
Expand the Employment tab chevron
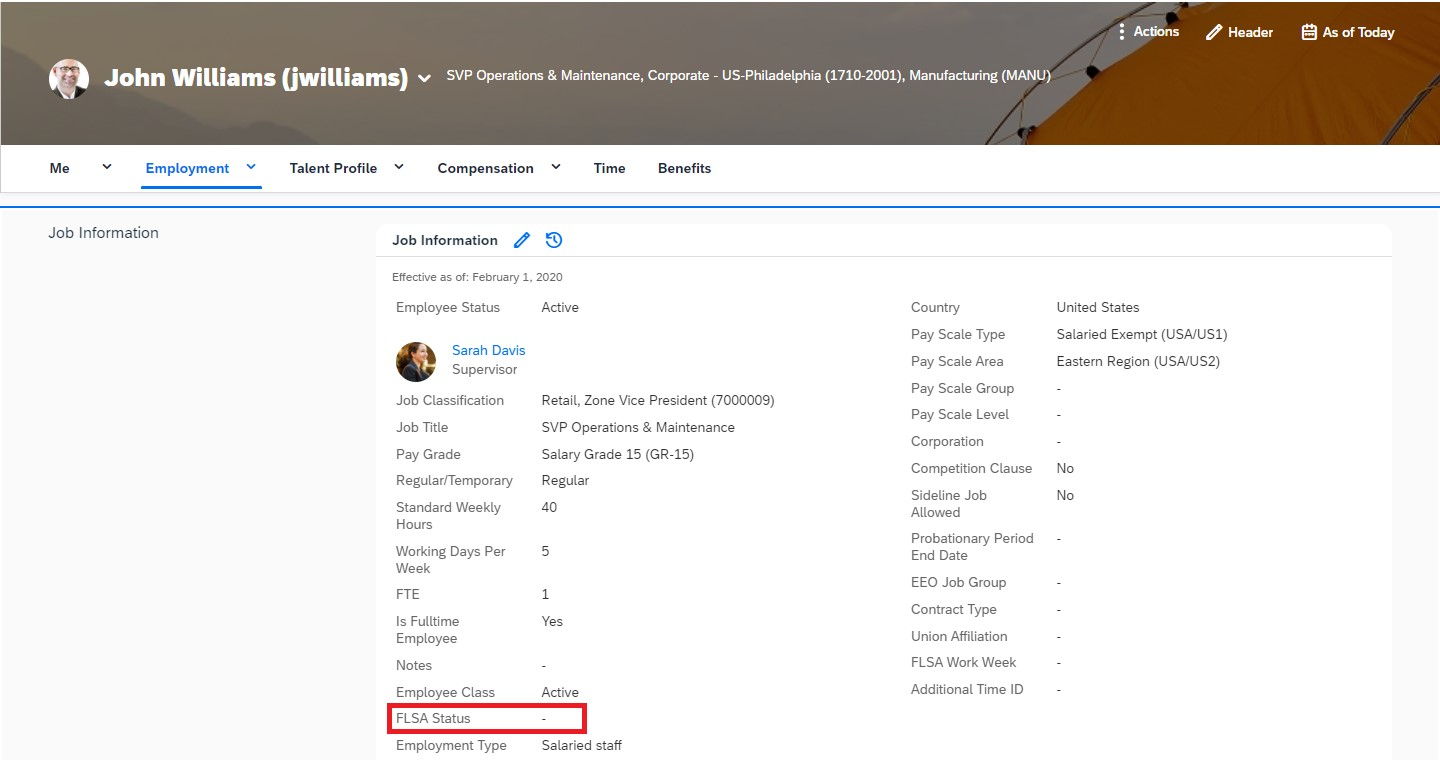(251, 167)
